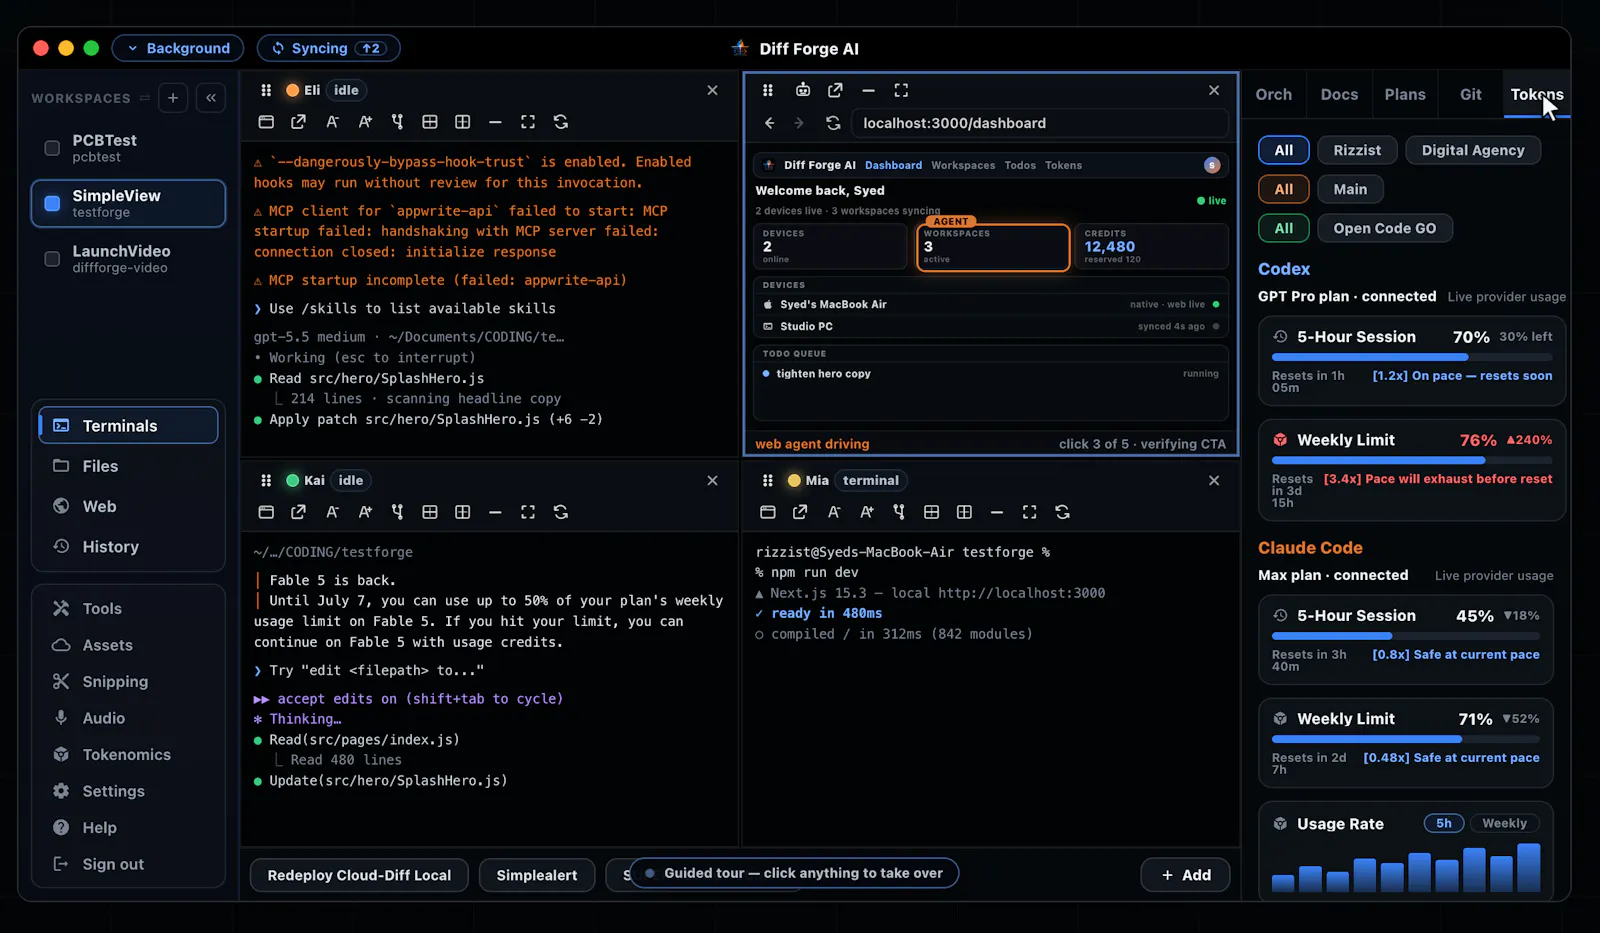Filter tokens by Digital Agency
1600x933 pixels.
pos(1473,150)
